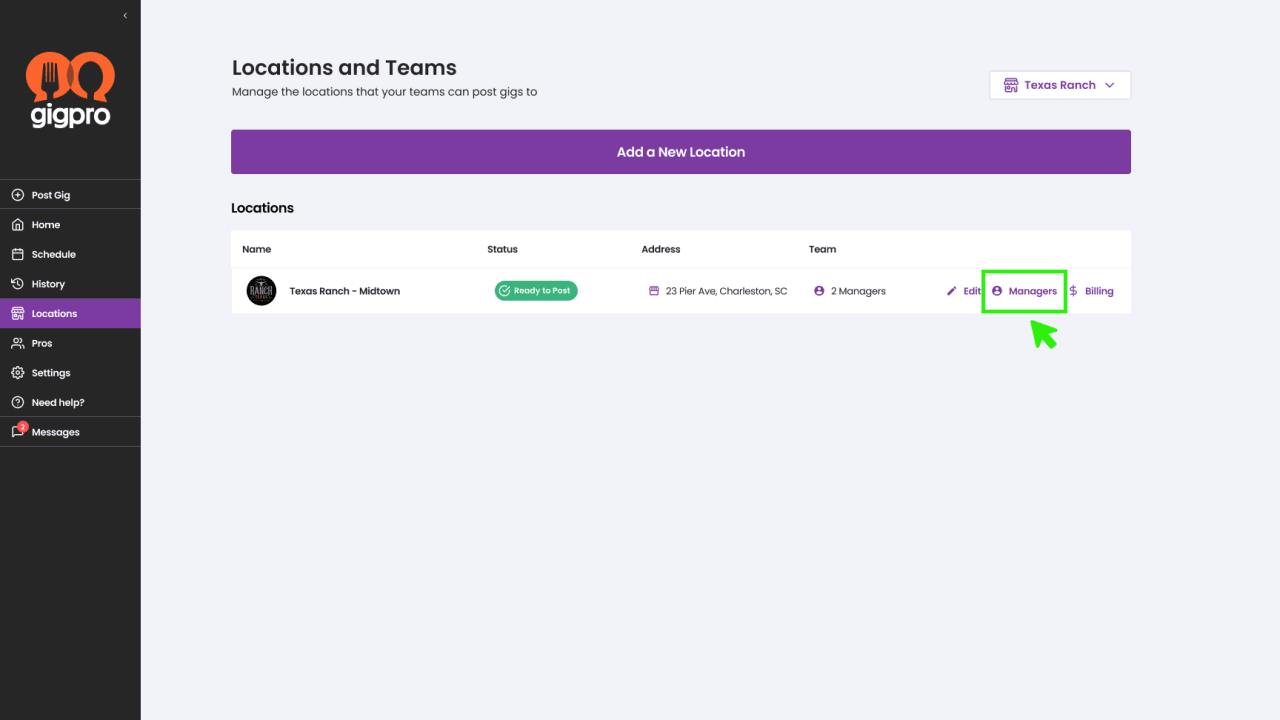Click the store icon in Texas Ranch dropdown
Viewport: 1280px width, 720px height.
[x=1011, y=85]
